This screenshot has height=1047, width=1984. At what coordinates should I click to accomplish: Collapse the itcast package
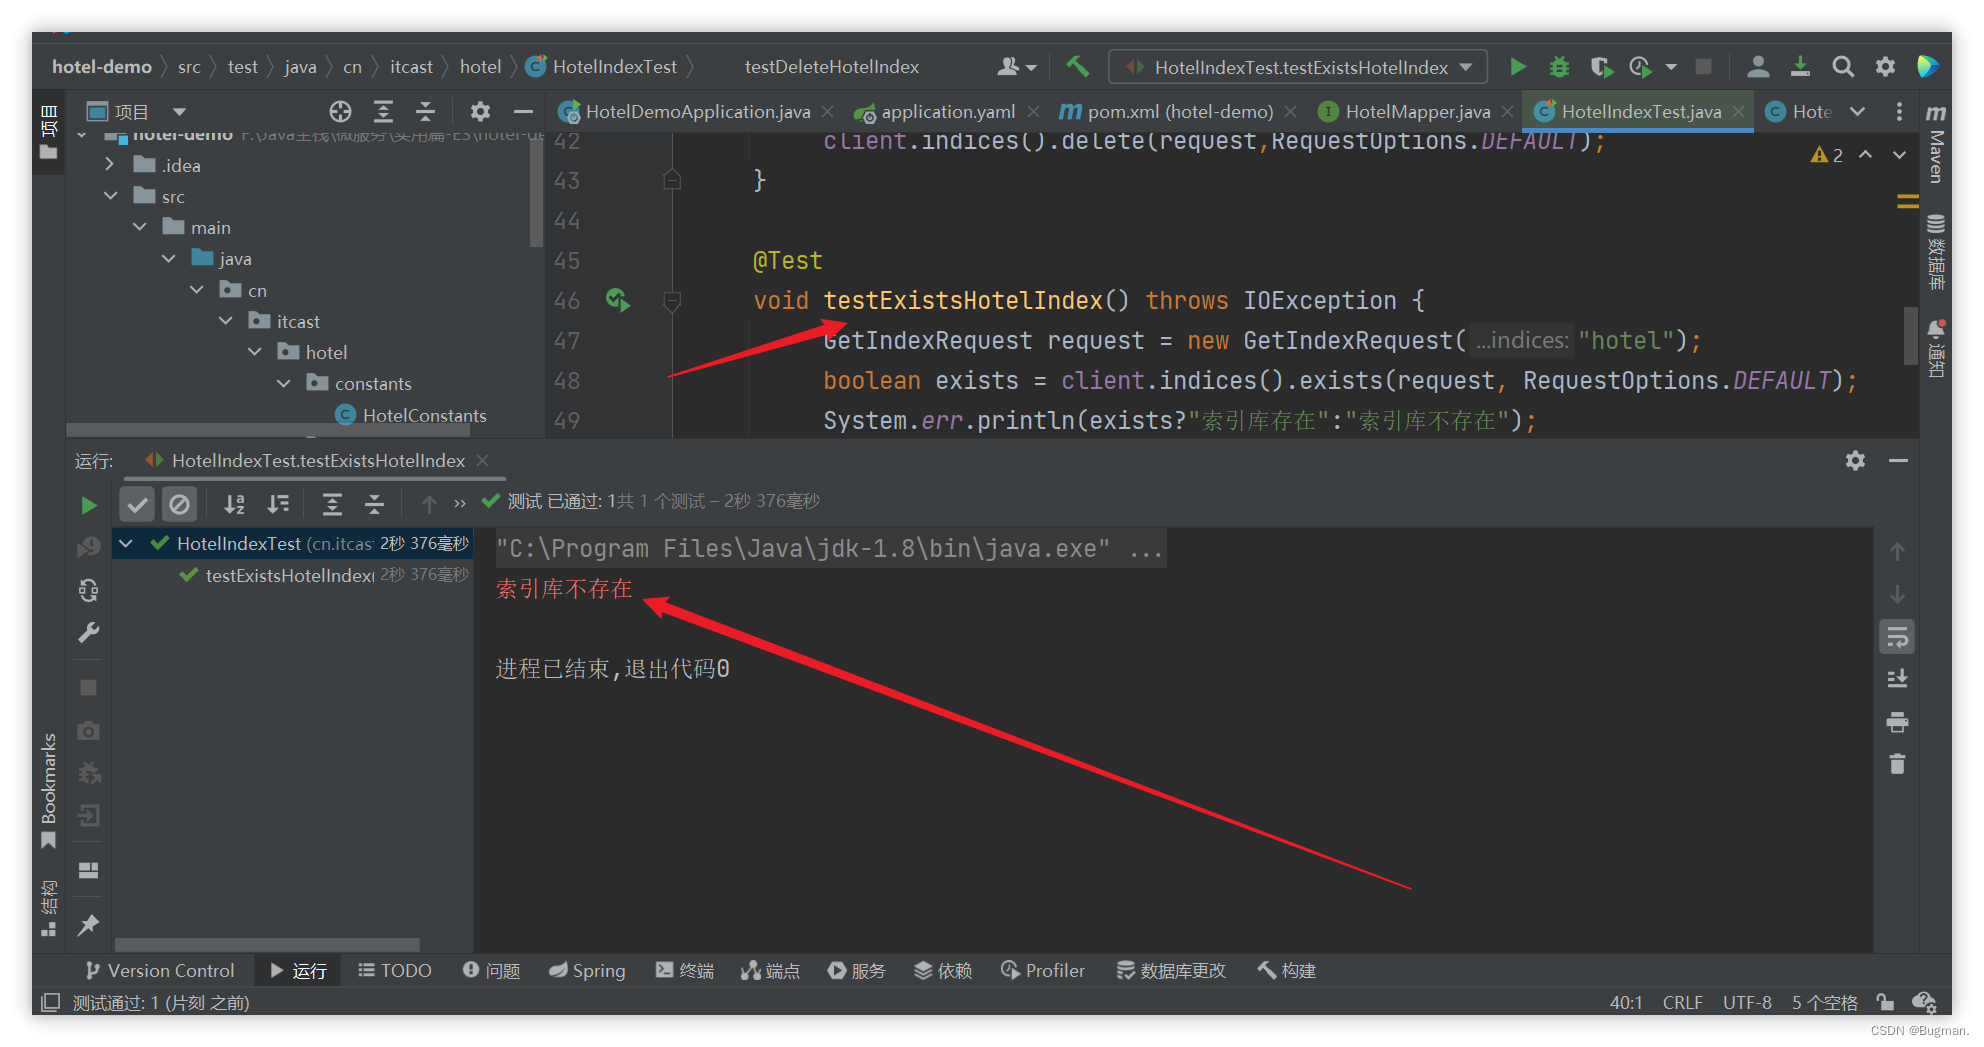226,321
